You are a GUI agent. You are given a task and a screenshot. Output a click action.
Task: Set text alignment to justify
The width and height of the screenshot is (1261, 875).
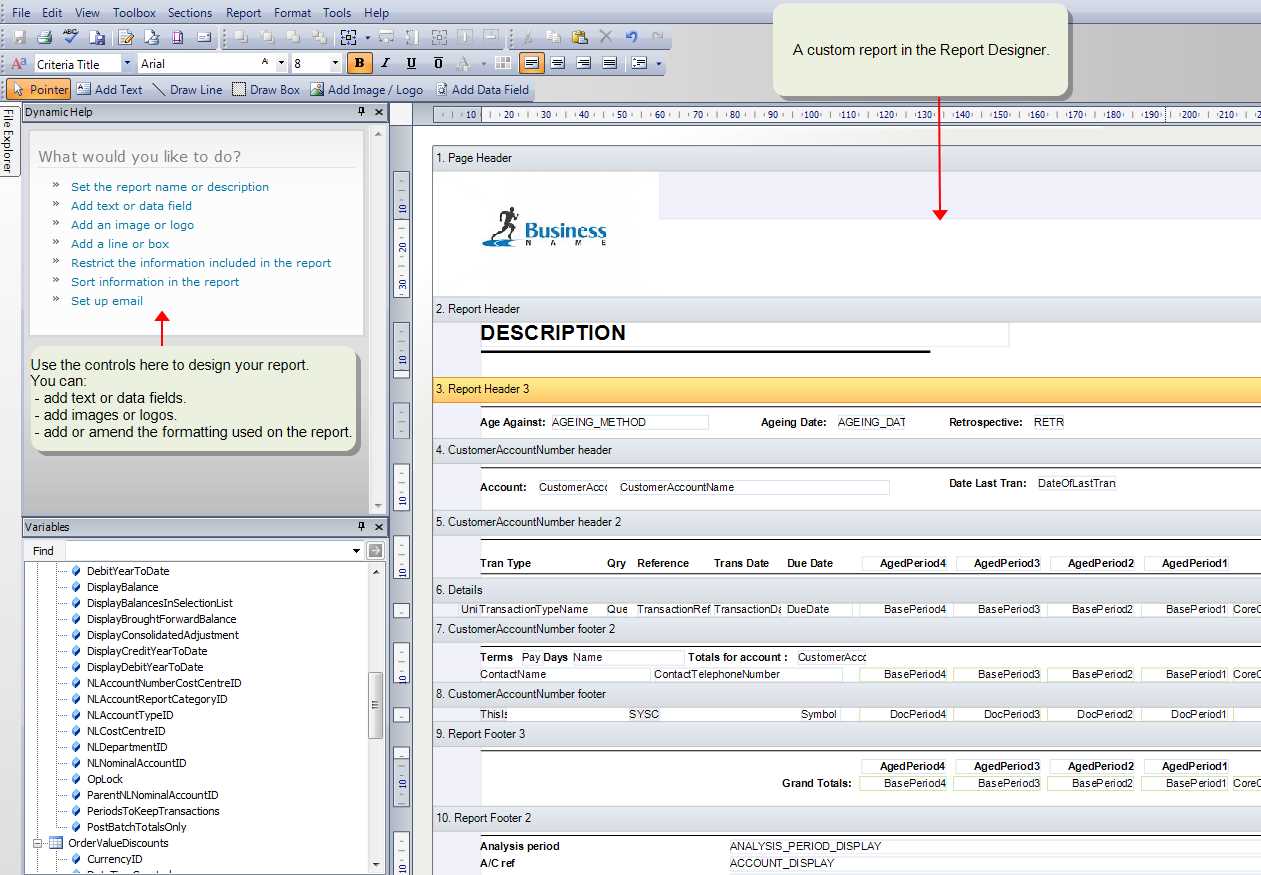tap(610, 63)
